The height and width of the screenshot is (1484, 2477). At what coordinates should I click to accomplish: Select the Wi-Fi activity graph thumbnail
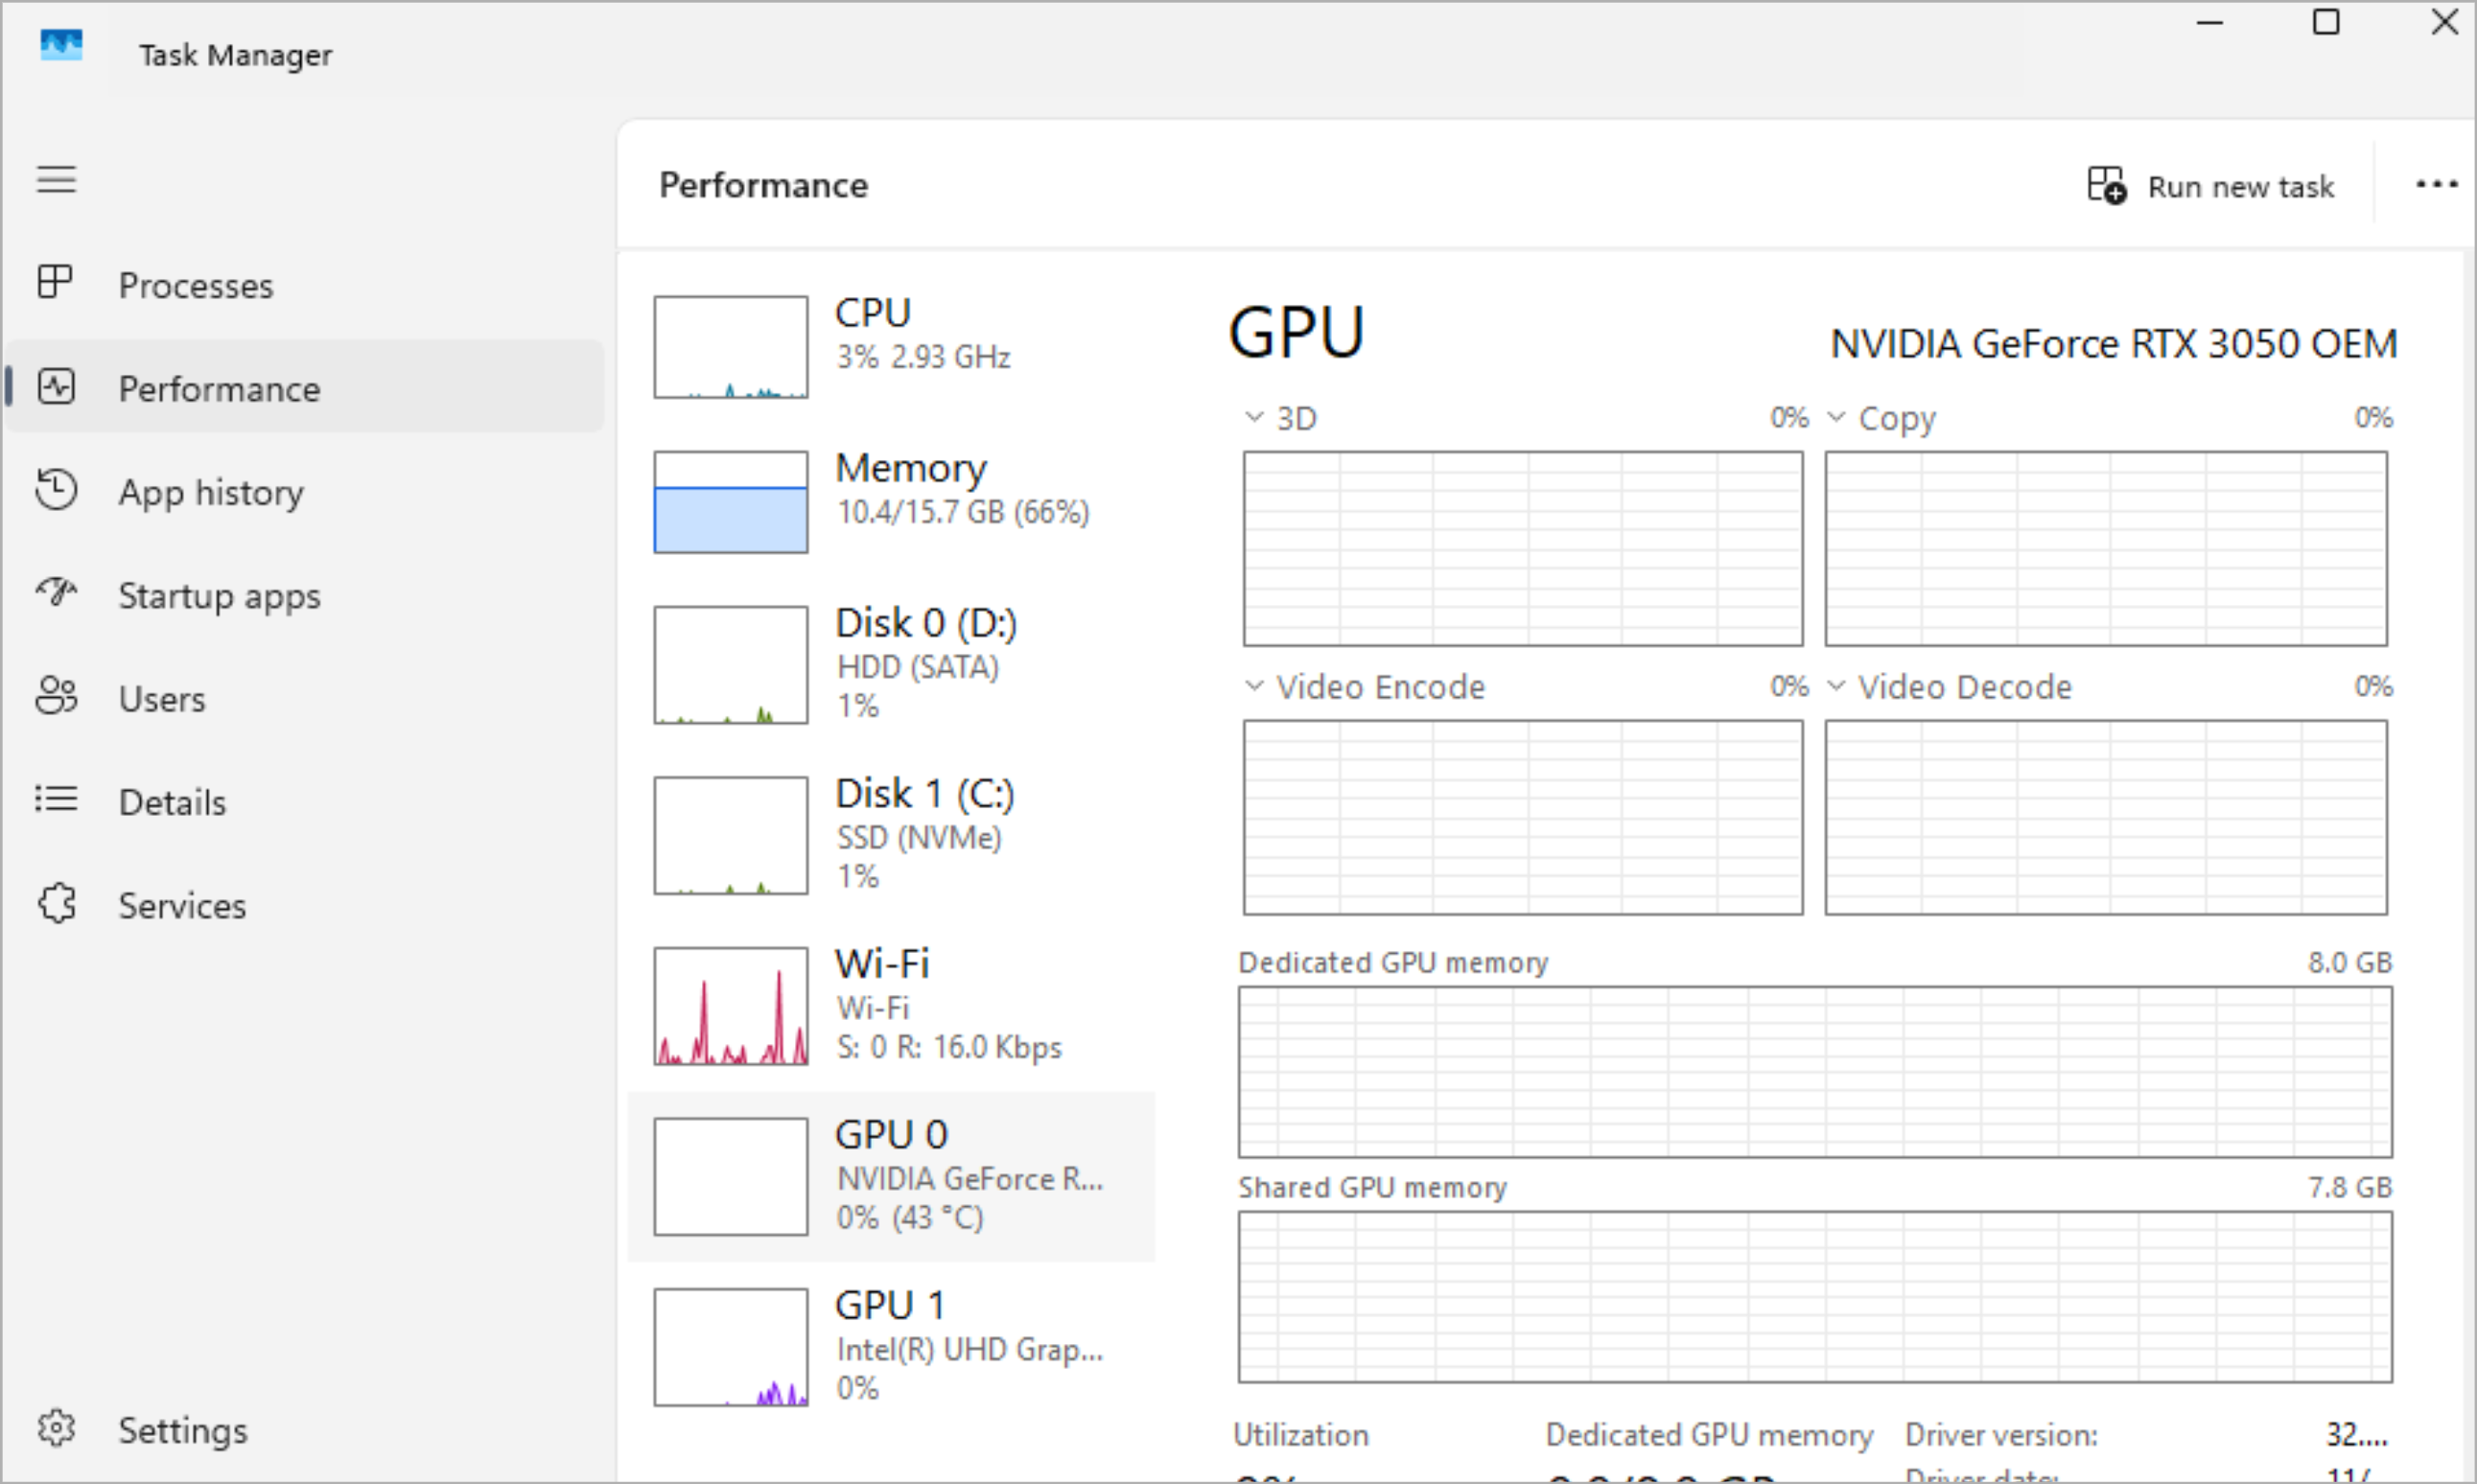pos(731,1006)
